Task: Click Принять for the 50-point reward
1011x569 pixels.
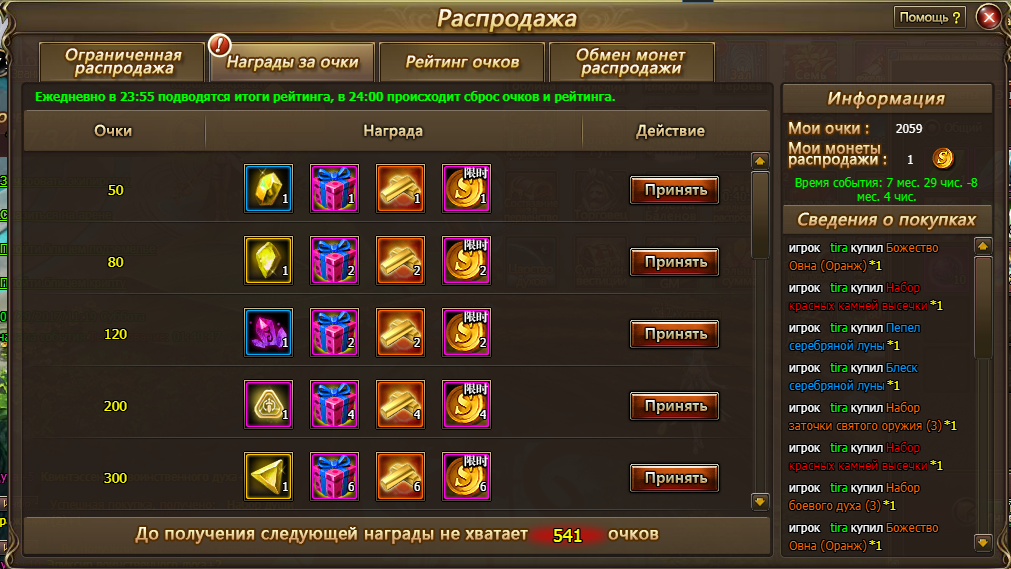Action: 674,190
